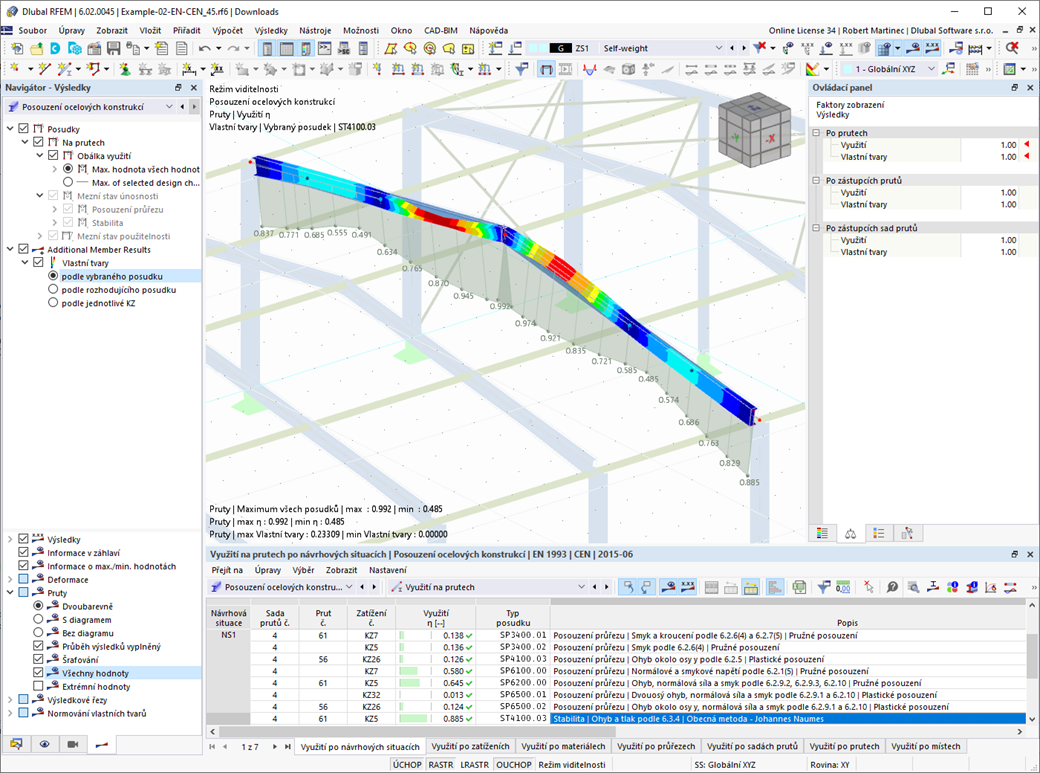The height and width of the screenshot is (773, 1040).
Task: Click the help question mark icon in table toolbar
Action: [x=892, y=587]
